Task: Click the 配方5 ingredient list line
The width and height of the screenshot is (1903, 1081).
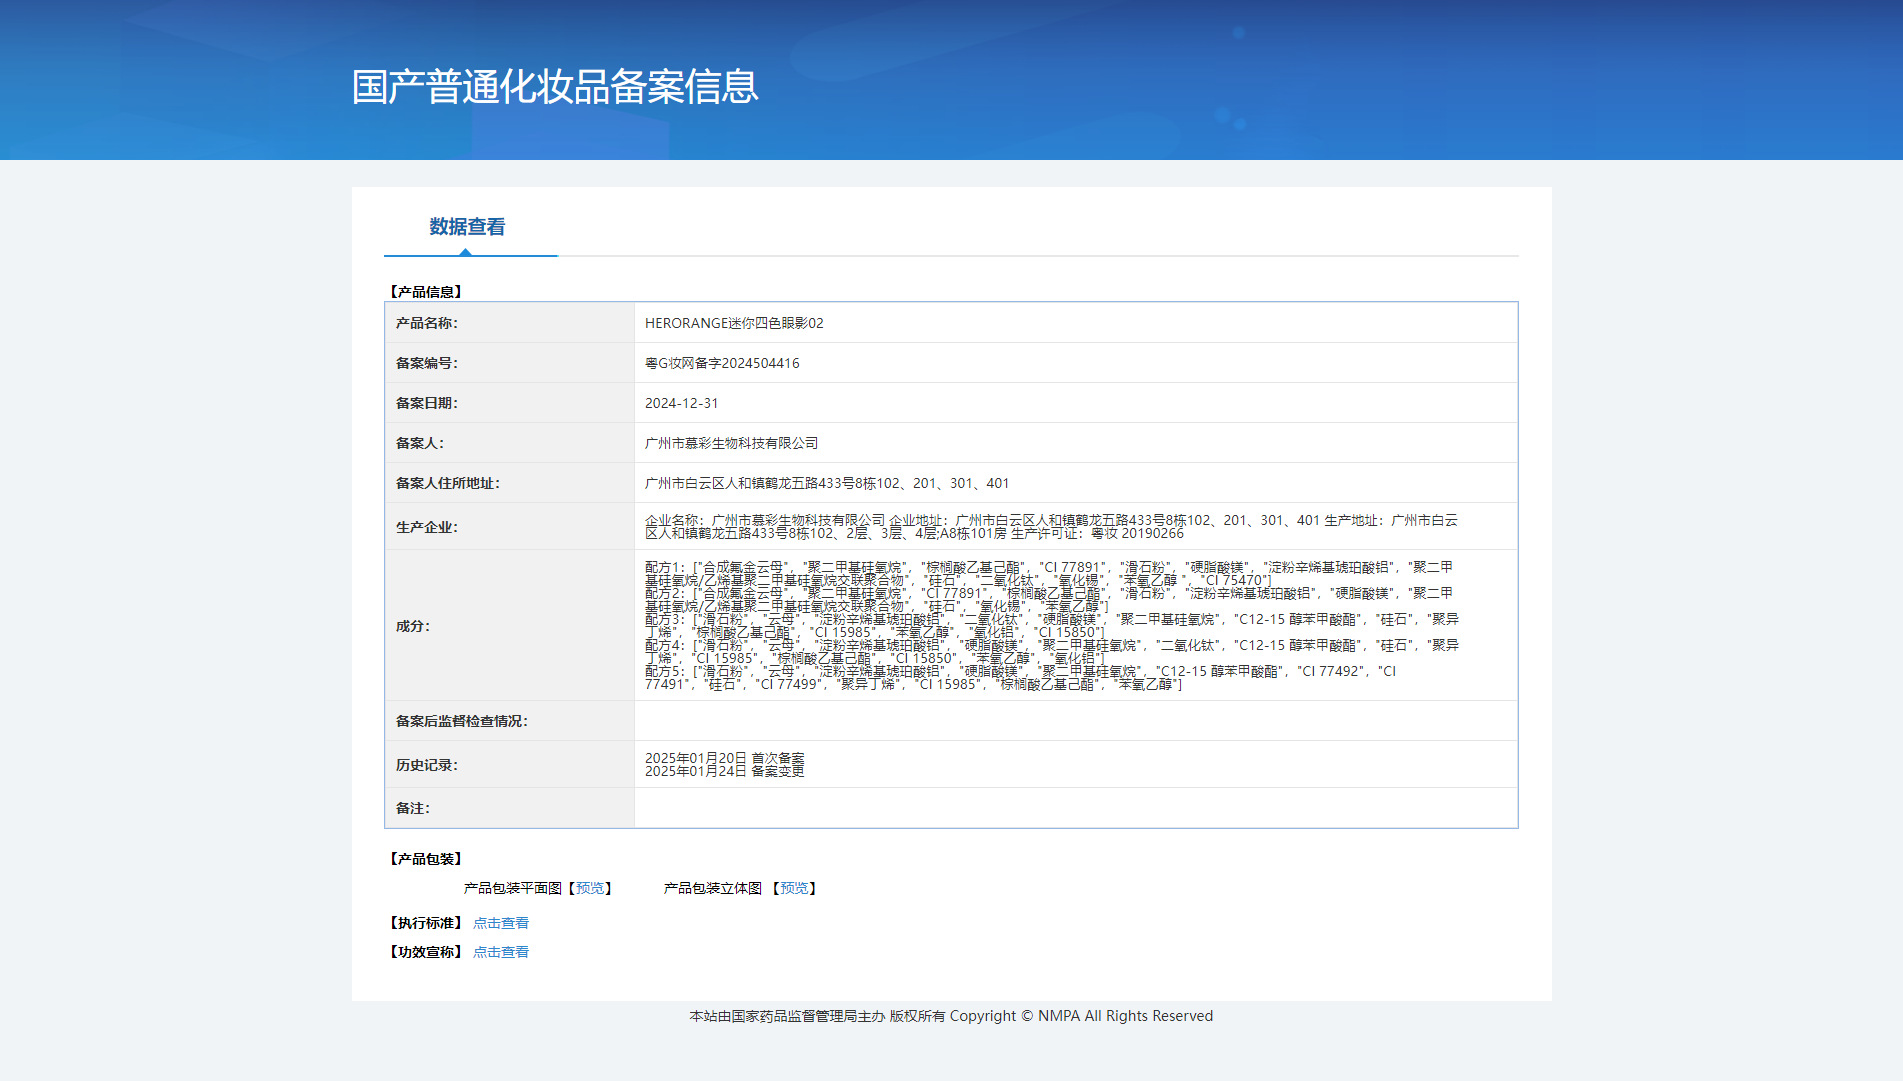Action: pyautogui.click(x=1020, y=672)
